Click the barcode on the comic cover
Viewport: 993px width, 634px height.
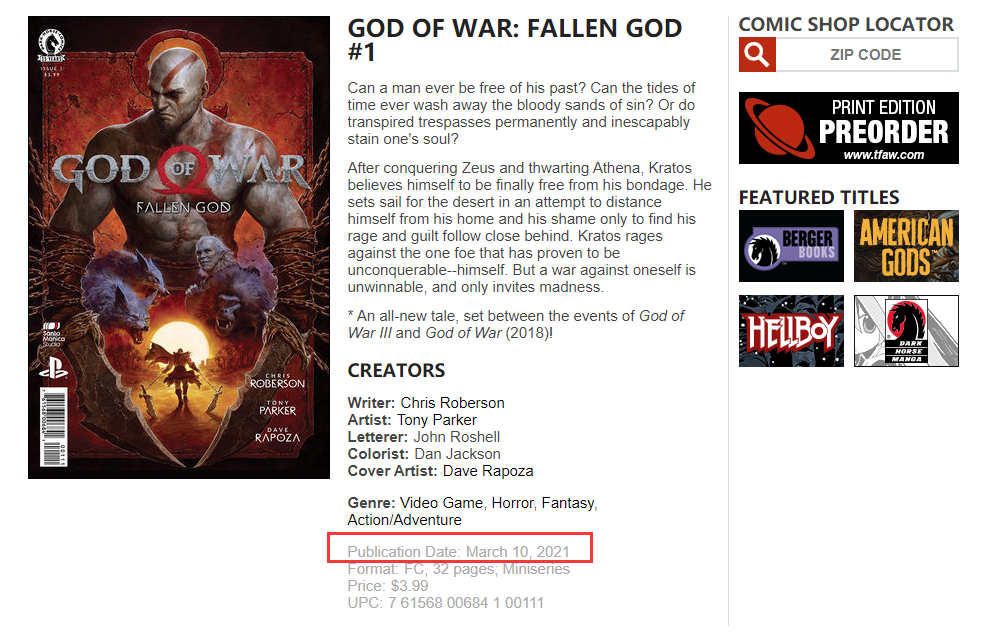(53, 428)
